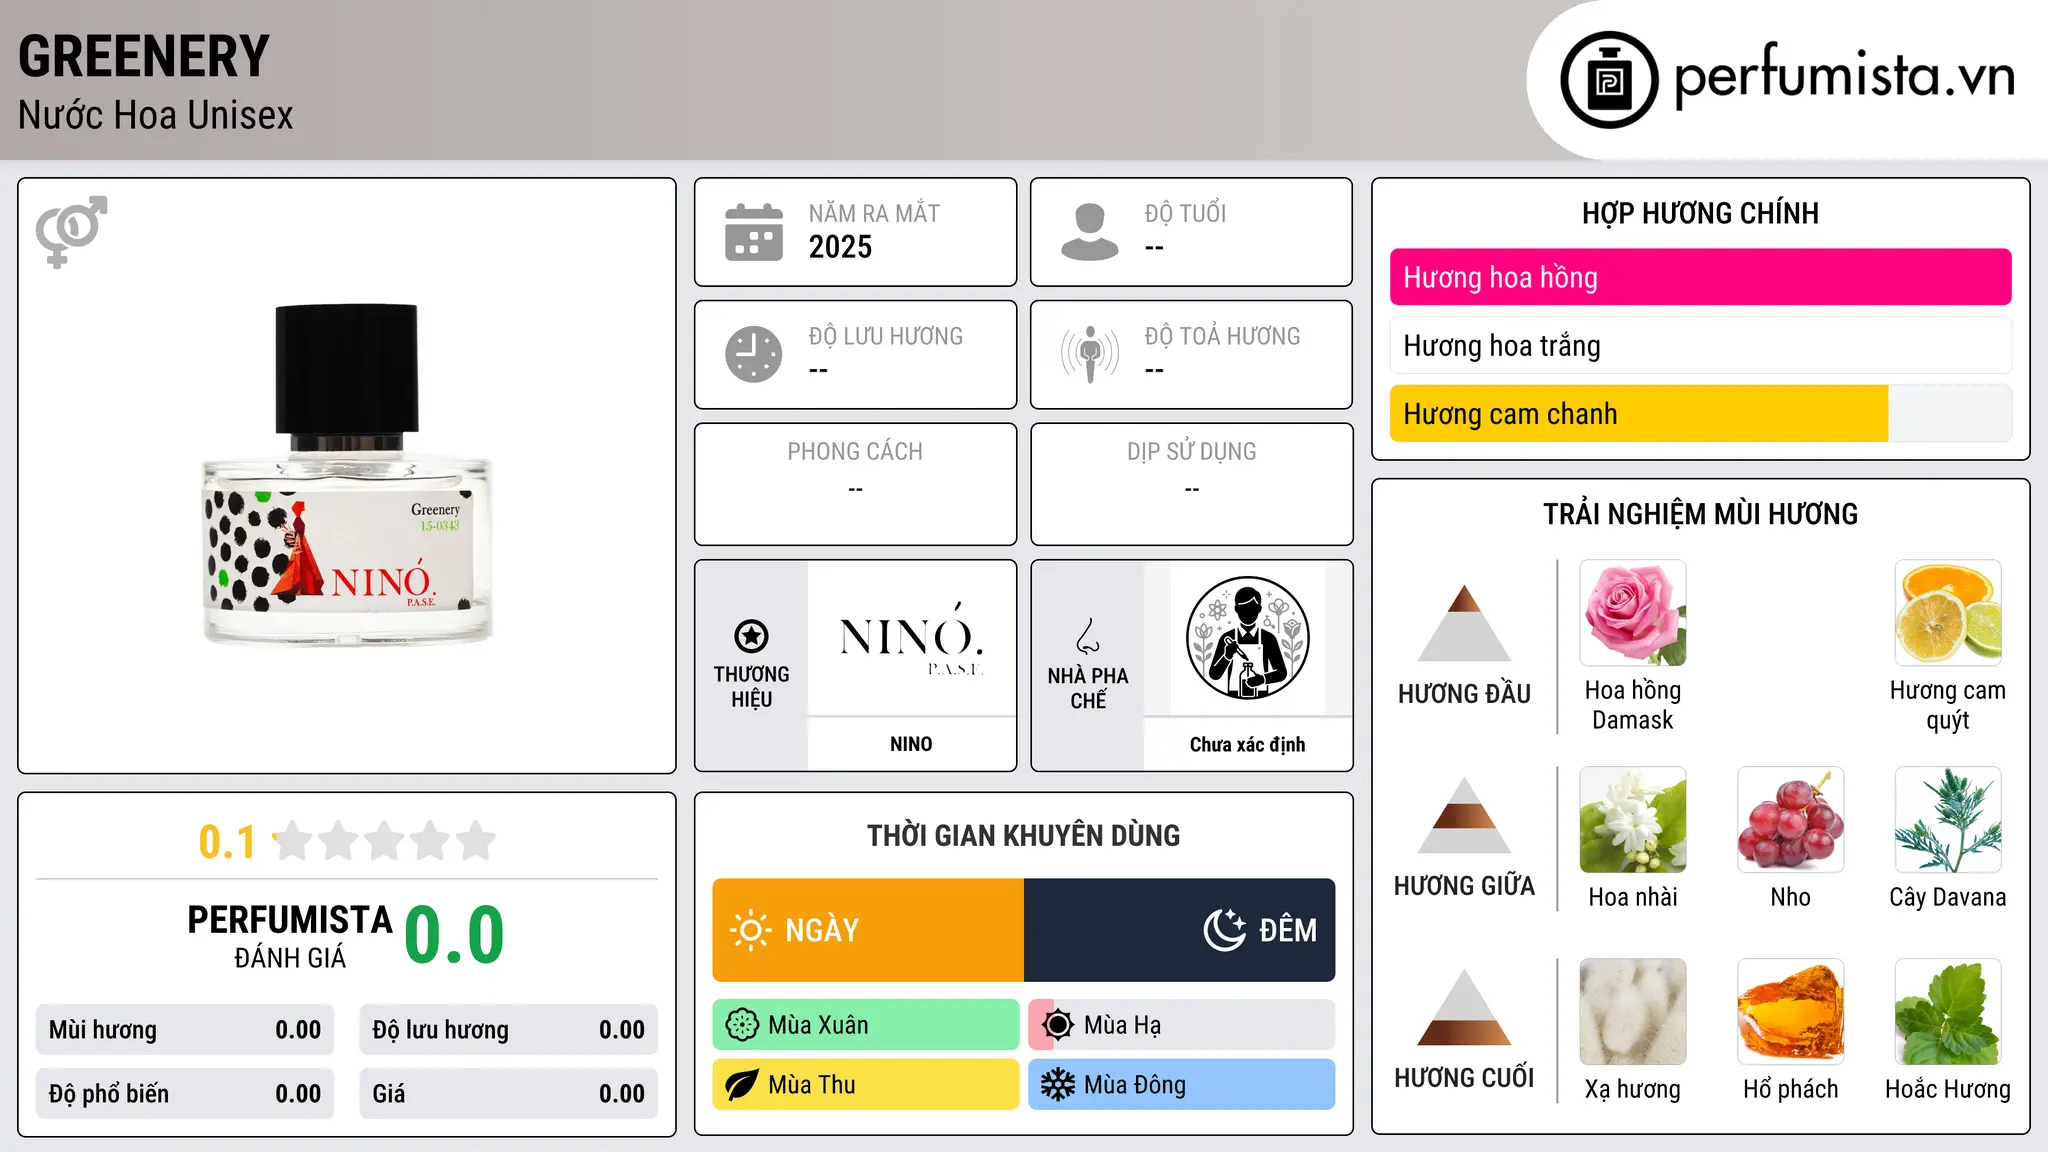Select the blue Mùa Đông season bar

point(1182,1085)
